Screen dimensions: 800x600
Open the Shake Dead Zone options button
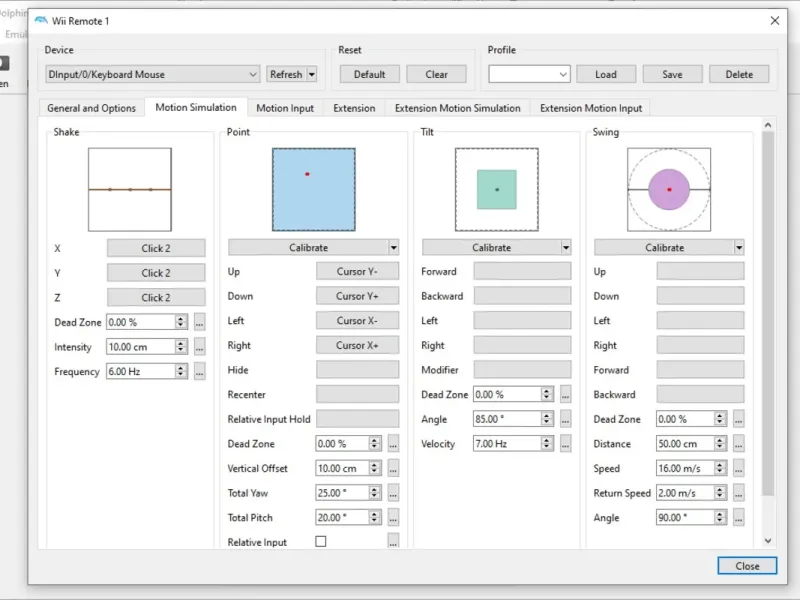(x=199, y=322)
